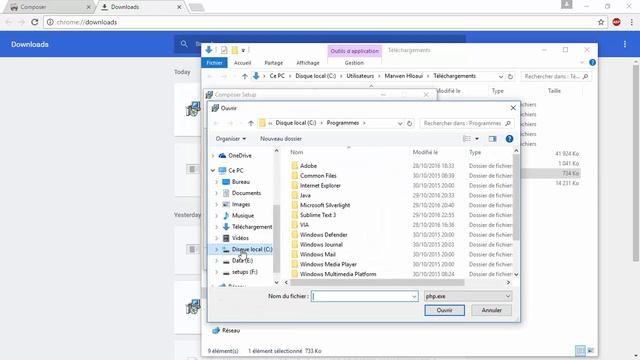
Task: Click Disque local (C:) in Ouvrir breadcrumb
Action: (x=296, y=123)
